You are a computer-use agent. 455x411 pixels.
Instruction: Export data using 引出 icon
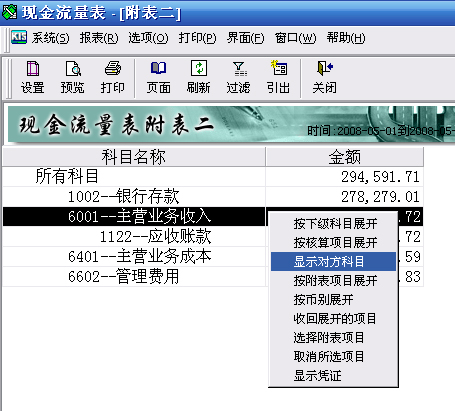coord(278,78)
